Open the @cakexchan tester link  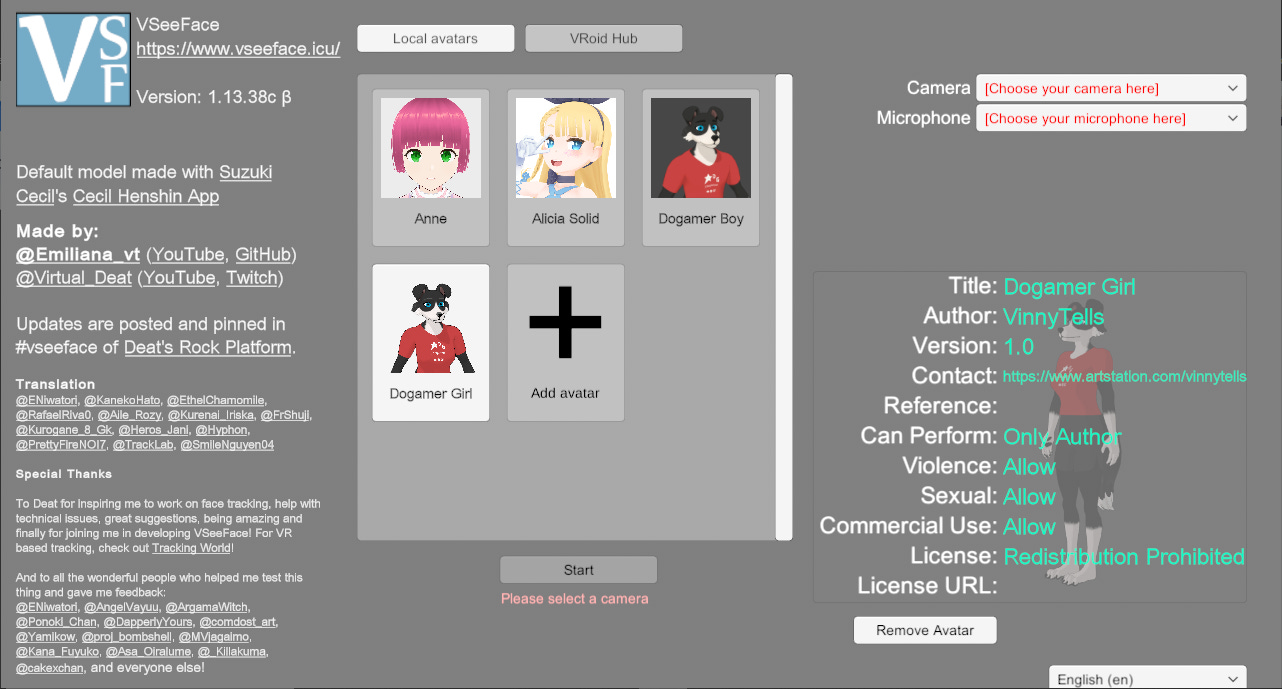50,667
